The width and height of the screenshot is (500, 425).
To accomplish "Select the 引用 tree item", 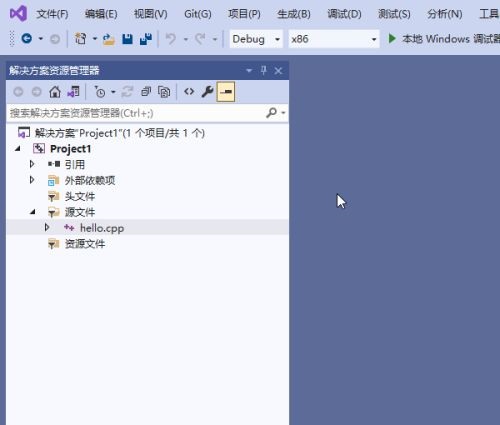I will click(75, 165).
